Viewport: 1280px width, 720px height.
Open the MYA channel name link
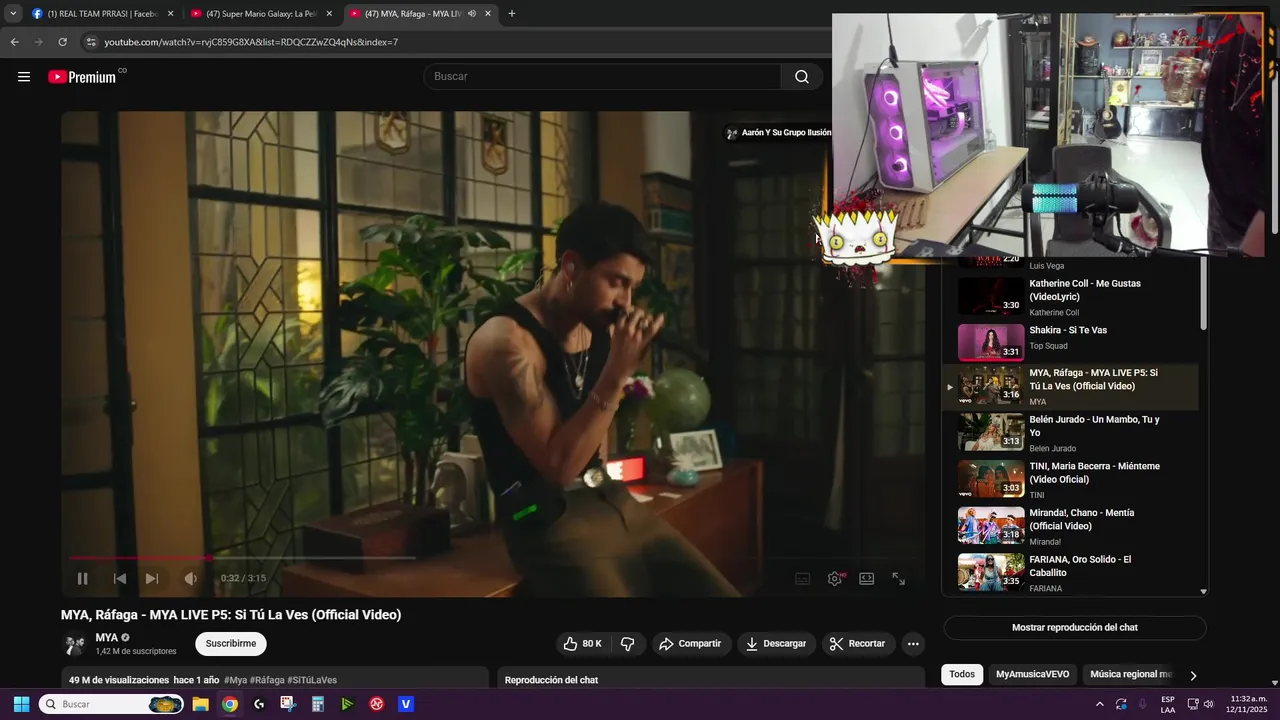coord(107,638)
